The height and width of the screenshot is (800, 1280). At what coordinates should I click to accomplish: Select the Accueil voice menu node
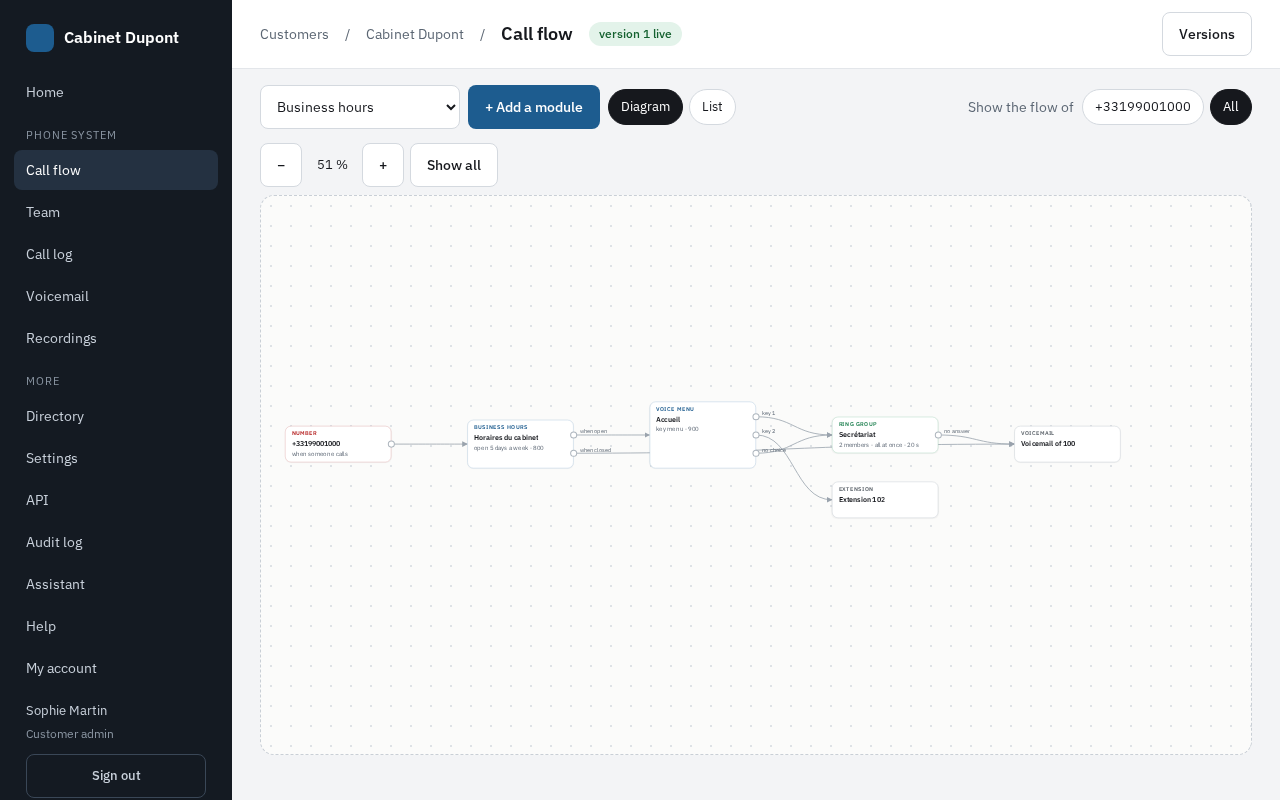(x=702, y=435)
